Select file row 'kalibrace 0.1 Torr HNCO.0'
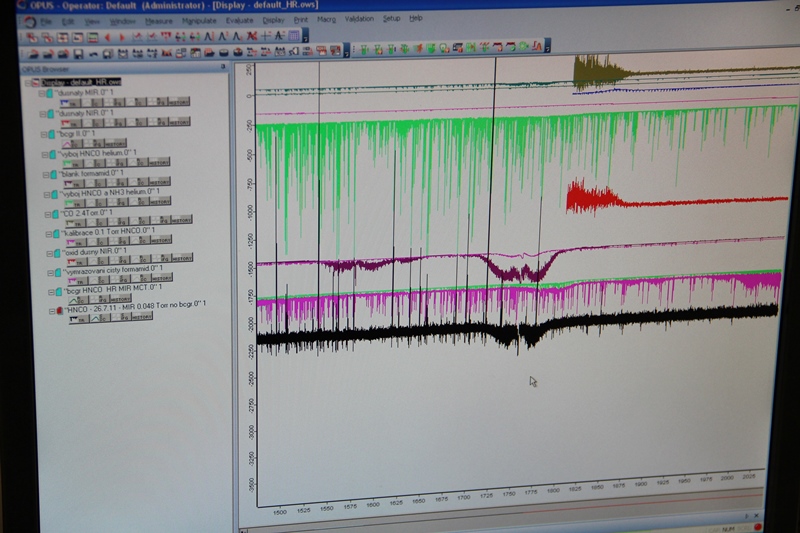Screen dimensions: 800x533 [x=108, y=232]
